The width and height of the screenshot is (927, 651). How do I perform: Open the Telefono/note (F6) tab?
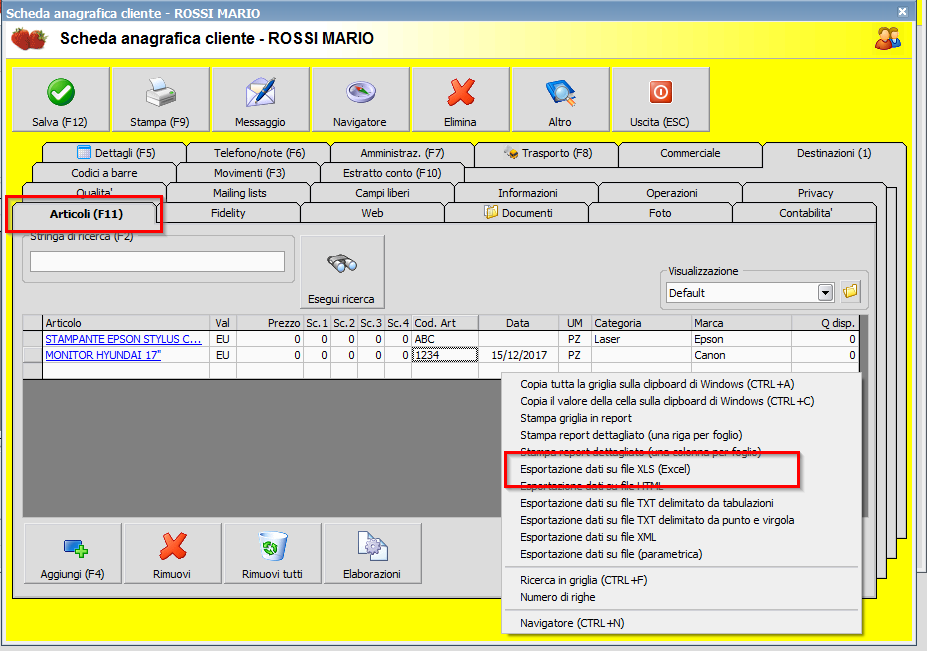(259, 153)
